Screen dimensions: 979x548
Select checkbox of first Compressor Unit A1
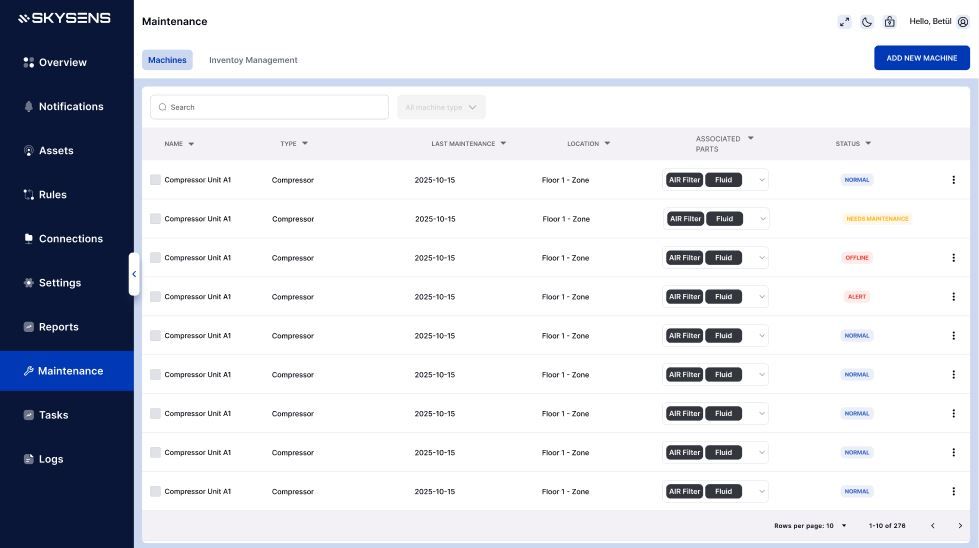155,180
